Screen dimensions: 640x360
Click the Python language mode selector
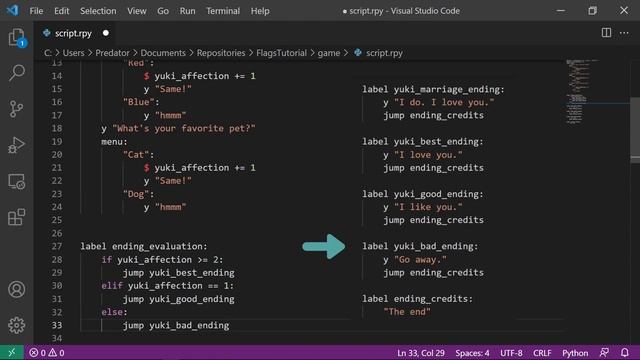click(x=575, y=353)
